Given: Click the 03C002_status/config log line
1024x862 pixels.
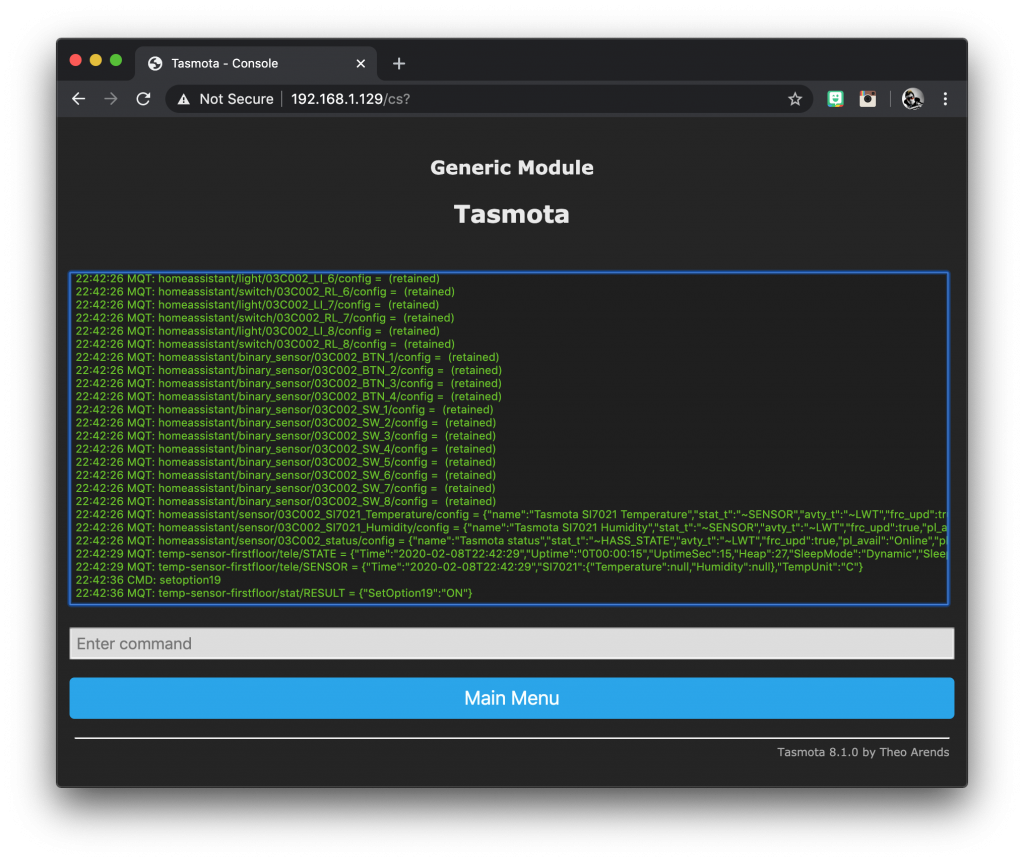Looking at the screenshot, I should point(511,541).
